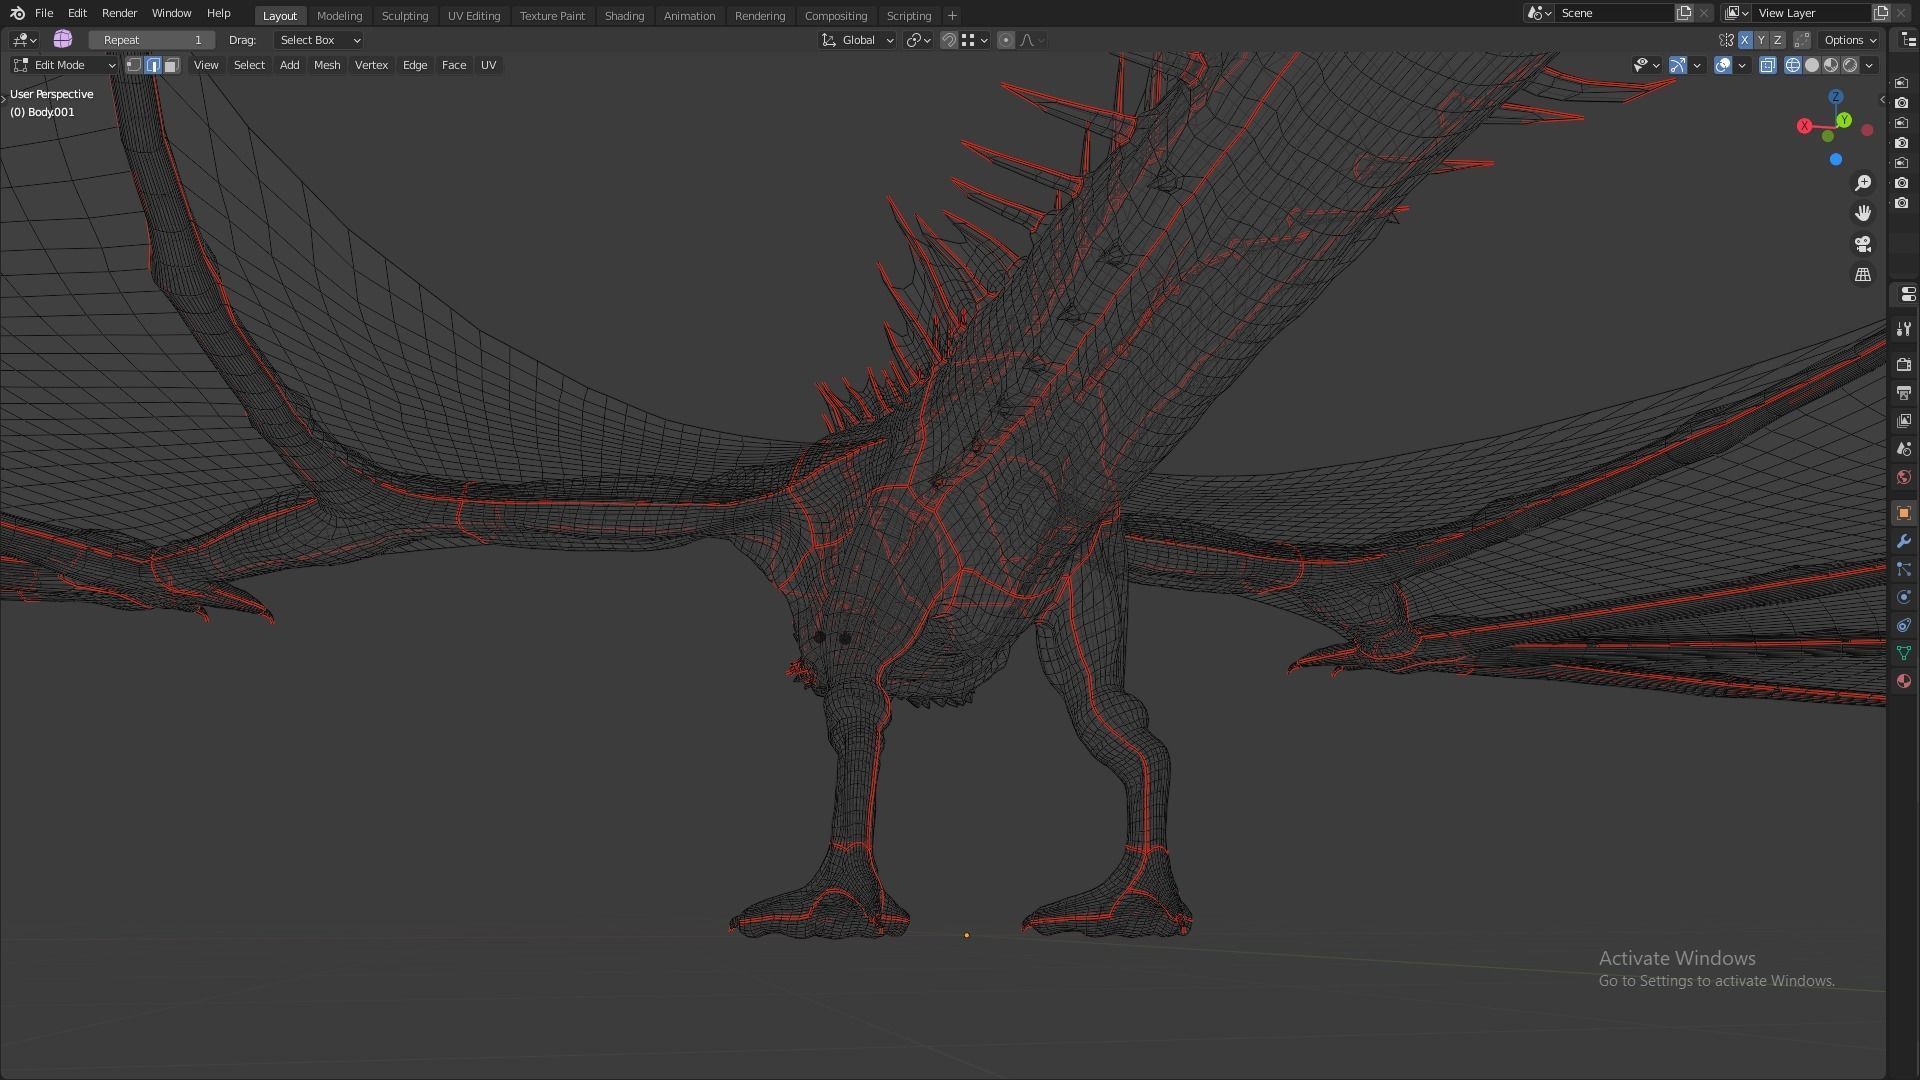Select edge select mode icon
The width and height of the screenshot is (1920, 1080).
(153, 65)
